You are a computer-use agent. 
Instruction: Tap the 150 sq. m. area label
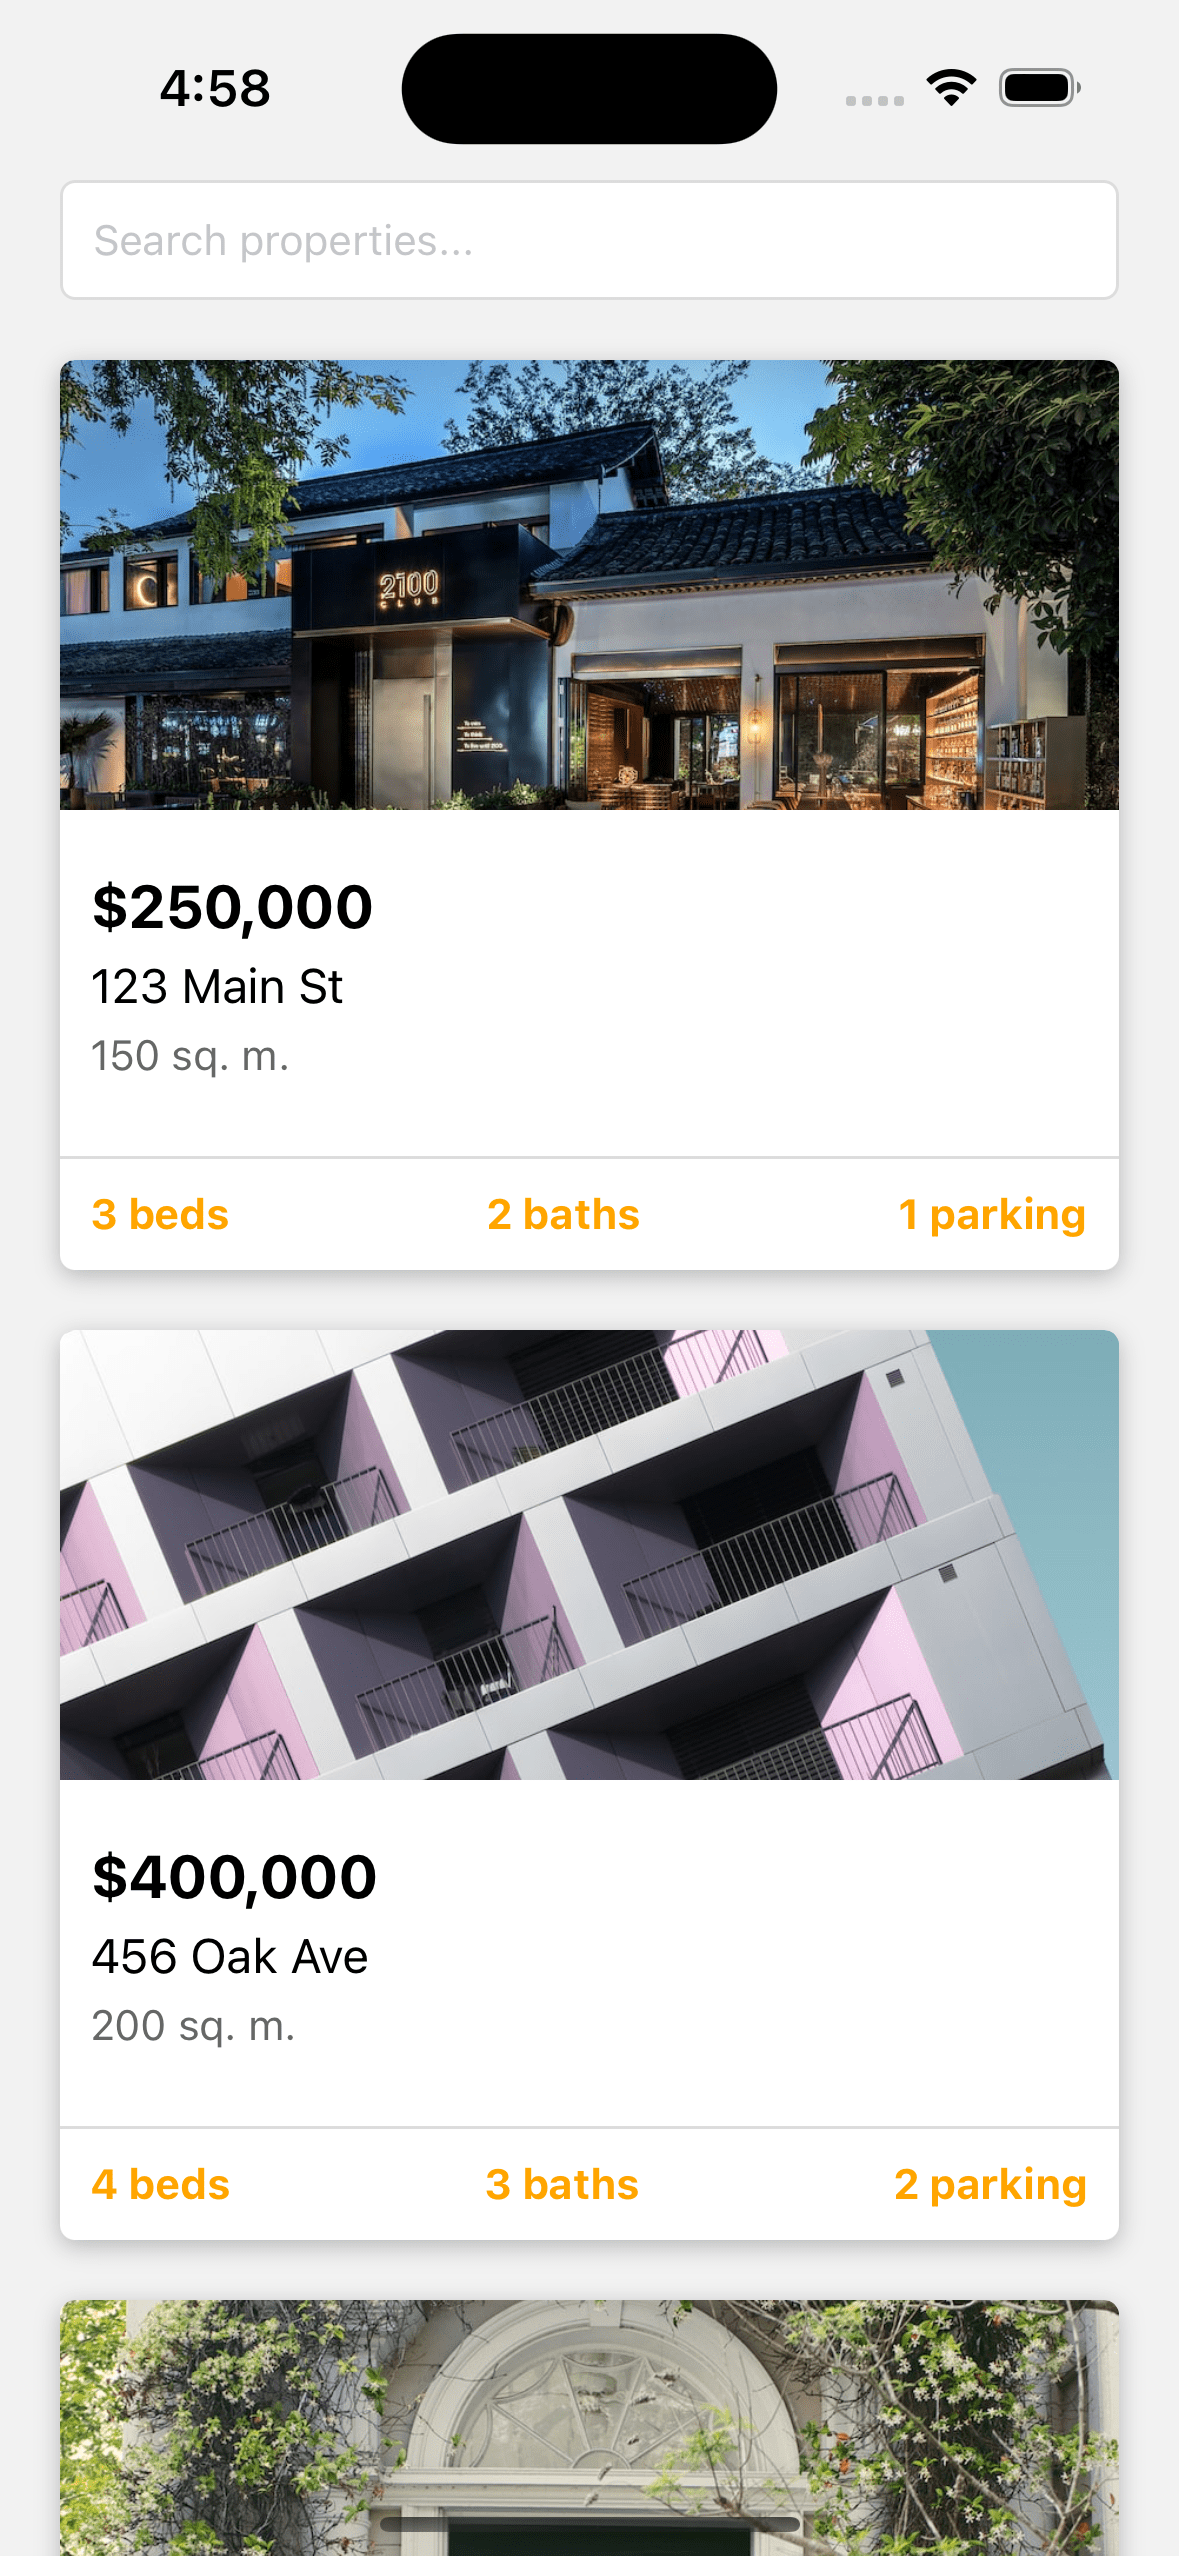pos(190,1056)
